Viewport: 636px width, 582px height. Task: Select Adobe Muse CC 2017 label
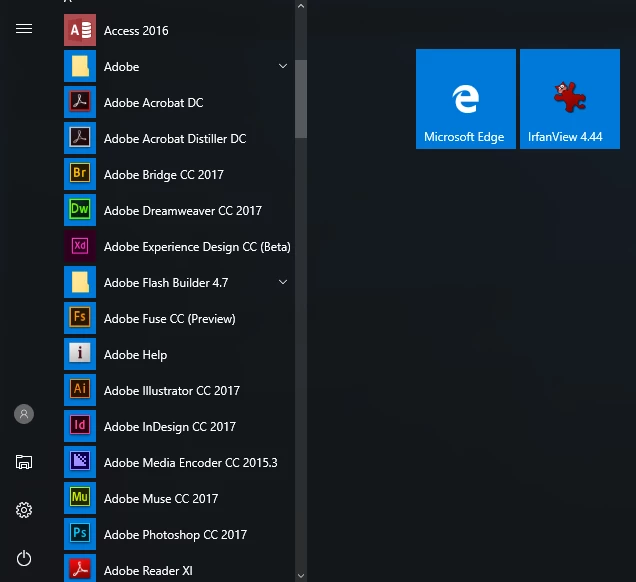[x=161, y=498]
